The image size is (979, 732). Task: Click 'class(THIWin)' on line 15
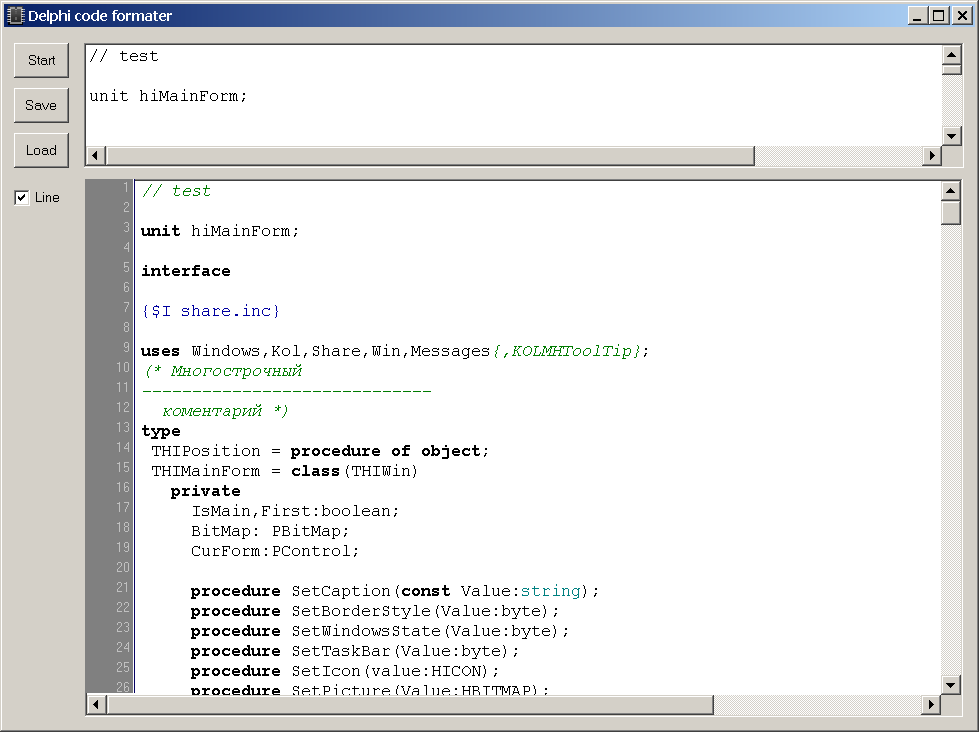pos(354,471)
